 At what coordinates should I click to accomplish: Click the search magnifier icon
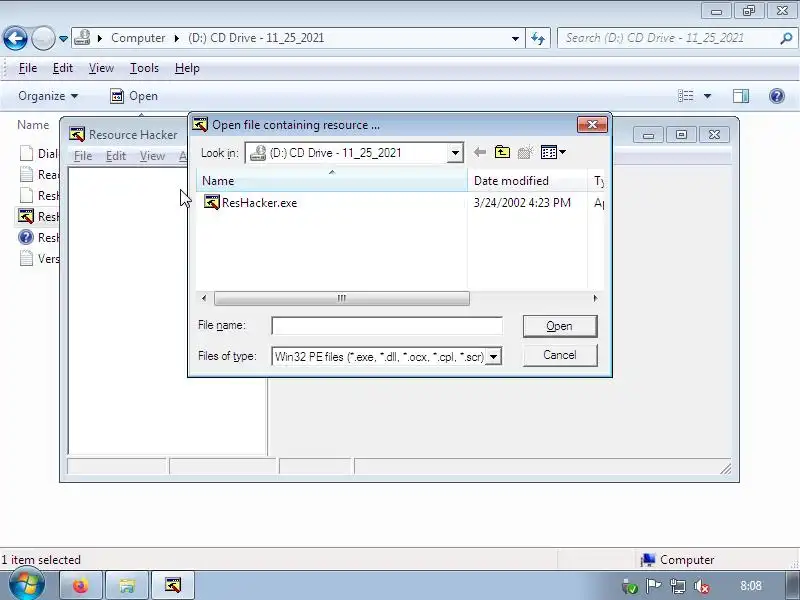pos(786,38)
